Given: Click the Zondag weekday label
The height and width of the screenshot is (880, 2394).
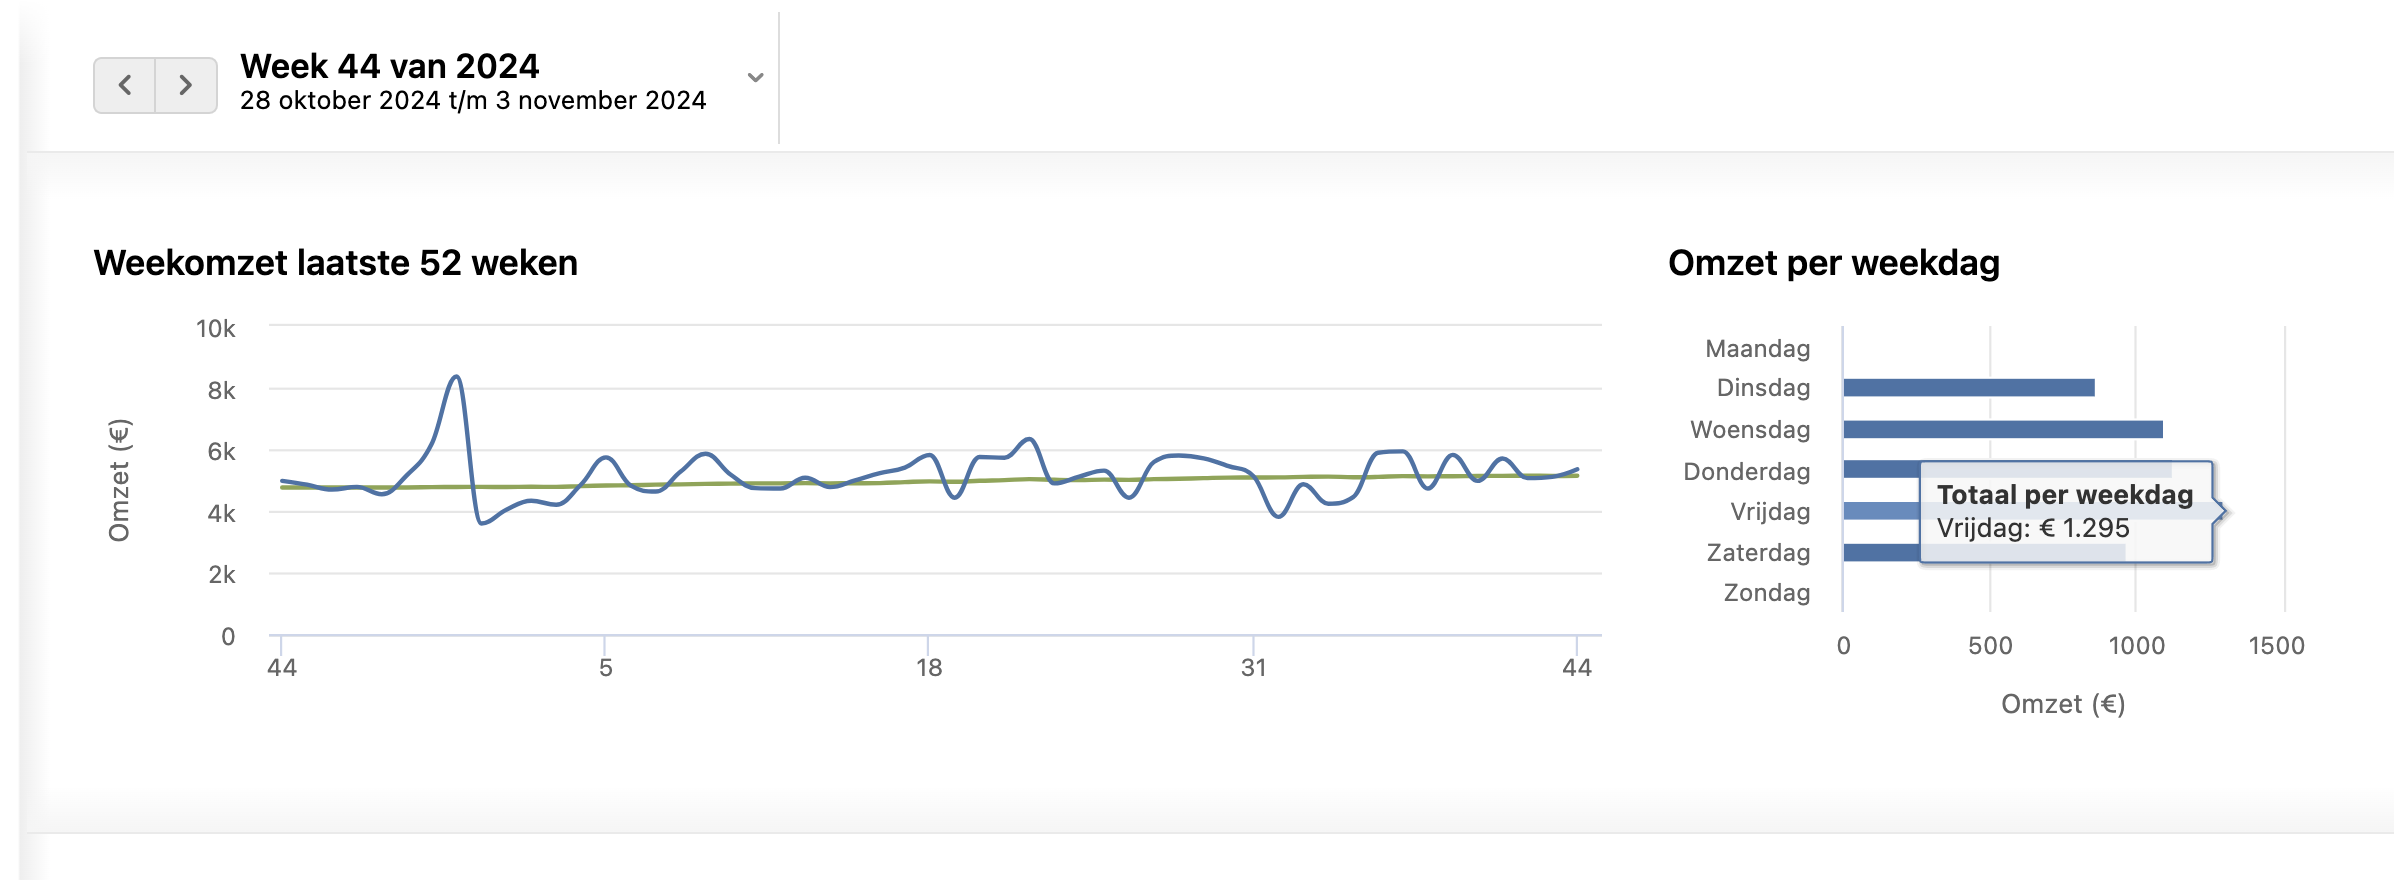Looking at the screenshot, I should point(1766,593).
